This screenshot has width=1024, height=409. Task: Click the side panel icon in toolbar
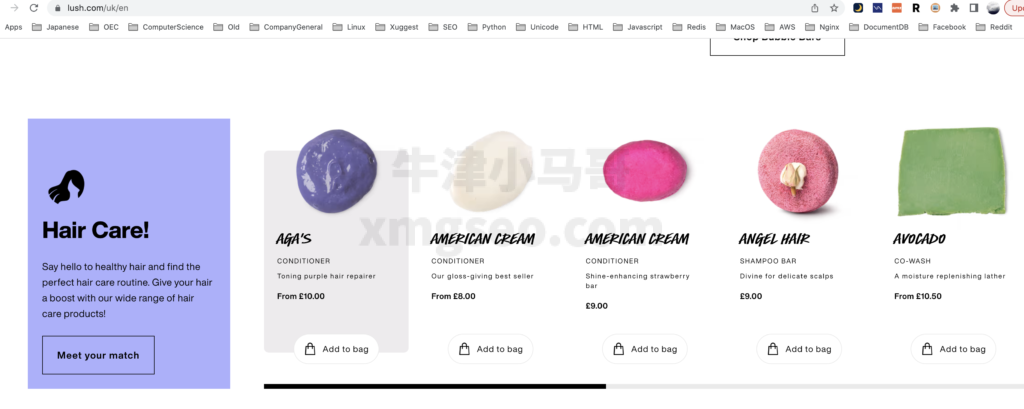click(x=974, y=8)
